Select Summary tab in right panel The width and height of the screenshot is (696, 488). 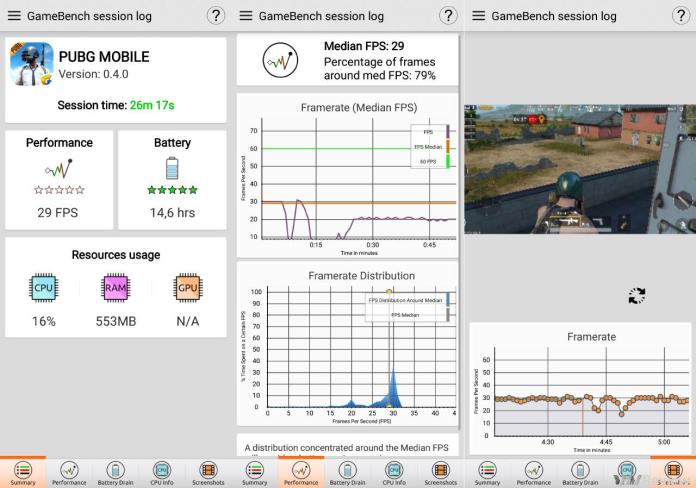coord(487,473)
